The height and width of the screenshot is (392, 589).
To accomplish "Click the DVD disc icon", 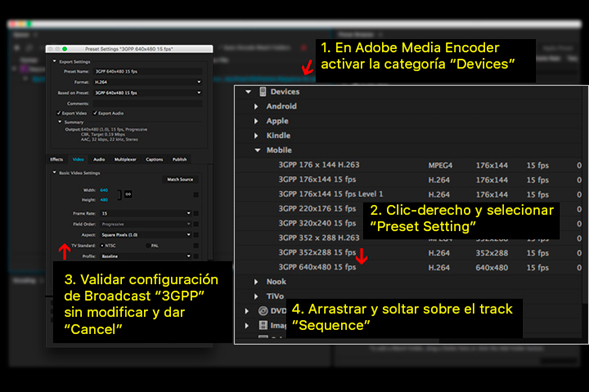I will coord(263,311).
